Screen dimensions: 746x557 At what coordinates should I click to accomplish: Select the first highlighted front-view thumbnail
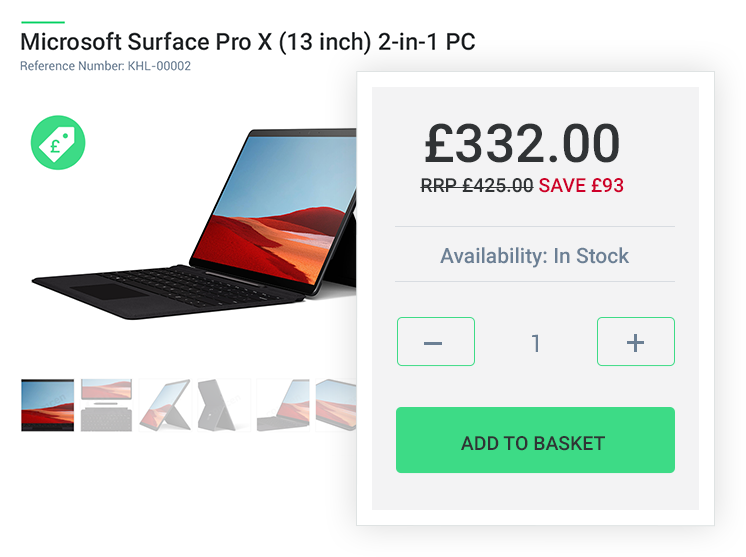(x=48, y=405)
